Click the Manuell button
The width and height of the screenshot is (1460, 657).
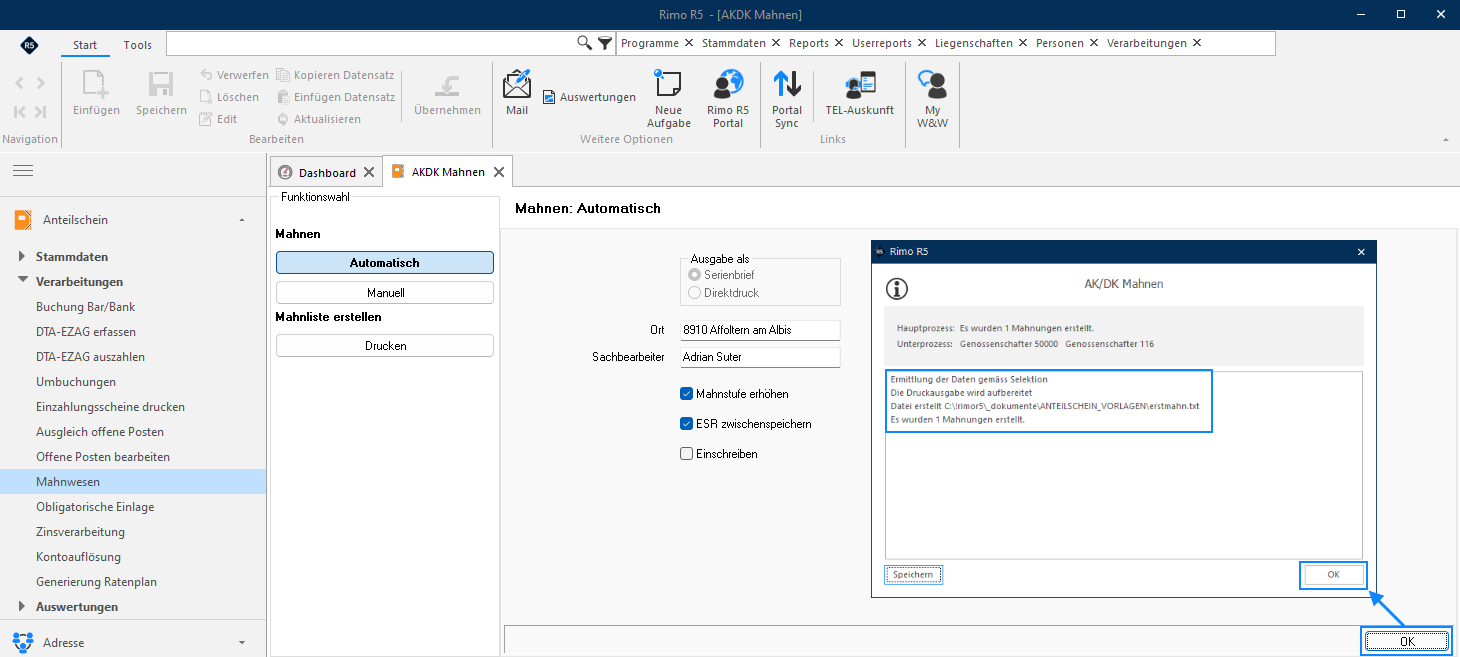click(385, 293)
